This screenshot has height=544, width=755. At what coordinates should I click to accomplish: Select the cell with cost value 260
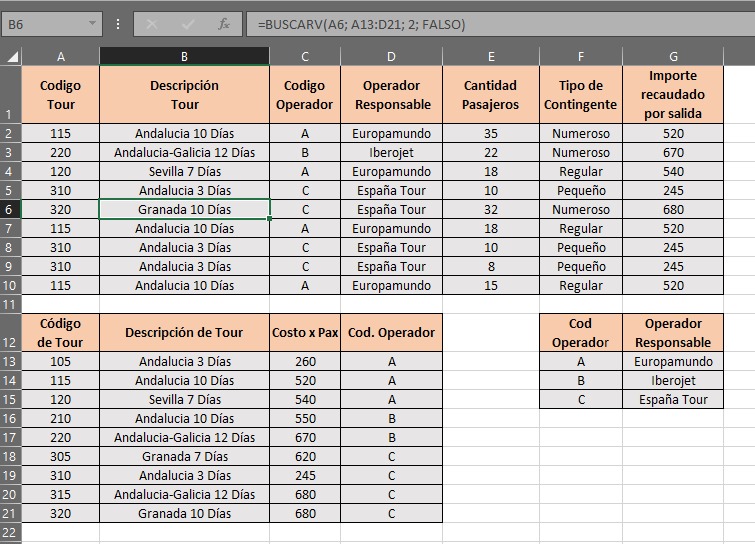pos(305,362)
